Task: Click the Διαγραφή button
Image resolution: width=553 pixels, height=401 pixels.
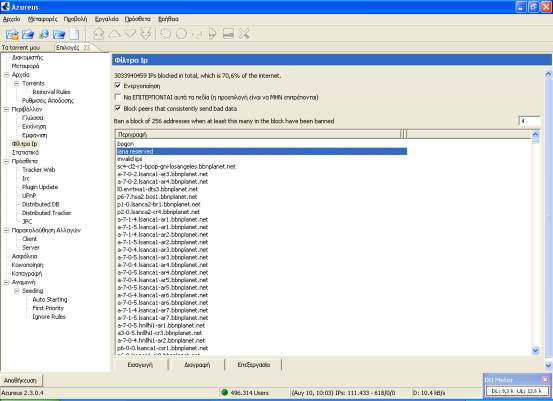Action: 197,365
